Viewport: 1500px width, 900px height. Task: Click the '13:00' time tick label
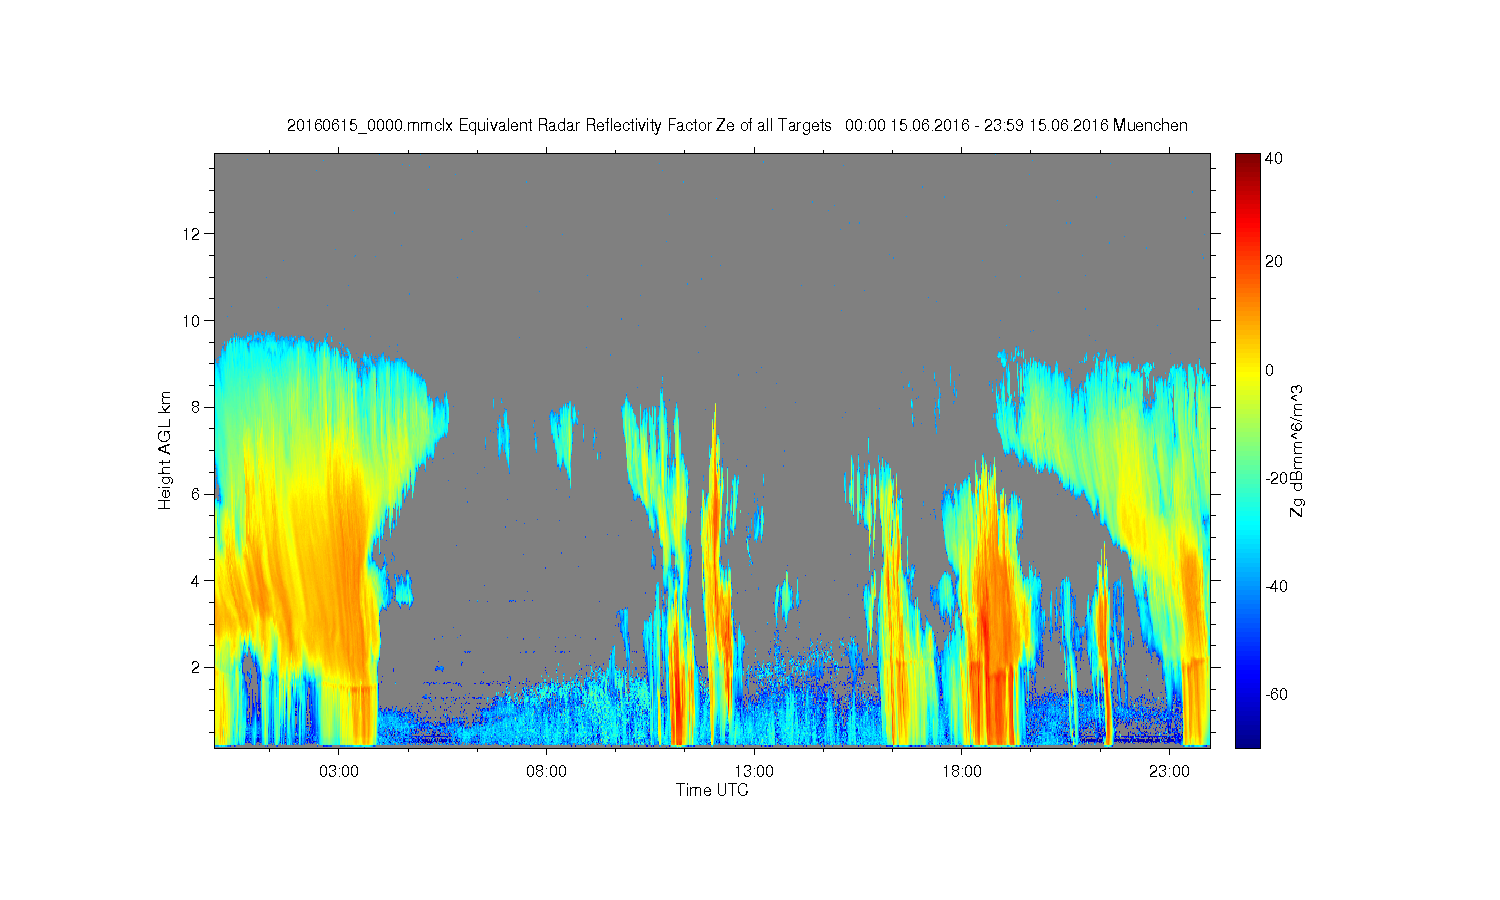click(x=754, y=772)
